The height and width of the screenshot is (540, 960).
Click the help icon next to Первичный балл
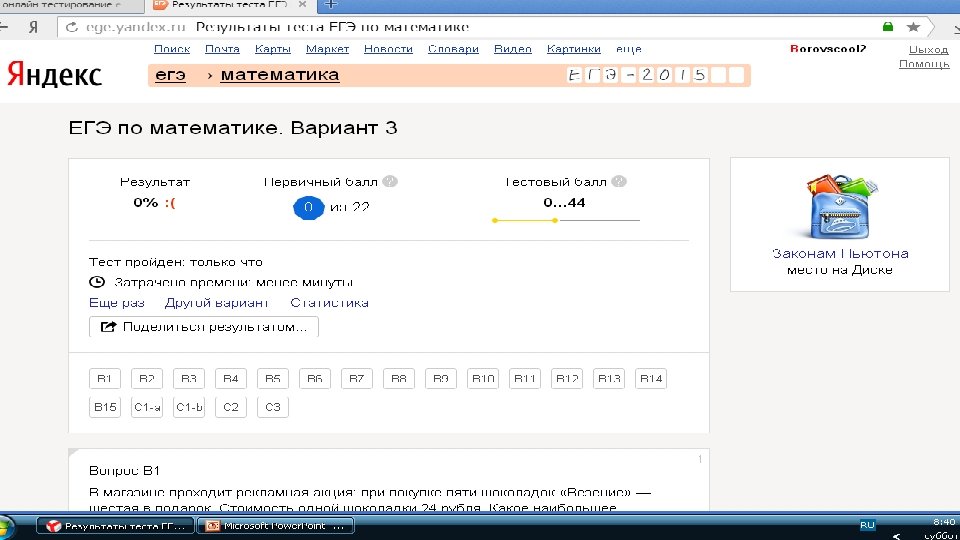(x=390, y=181)
